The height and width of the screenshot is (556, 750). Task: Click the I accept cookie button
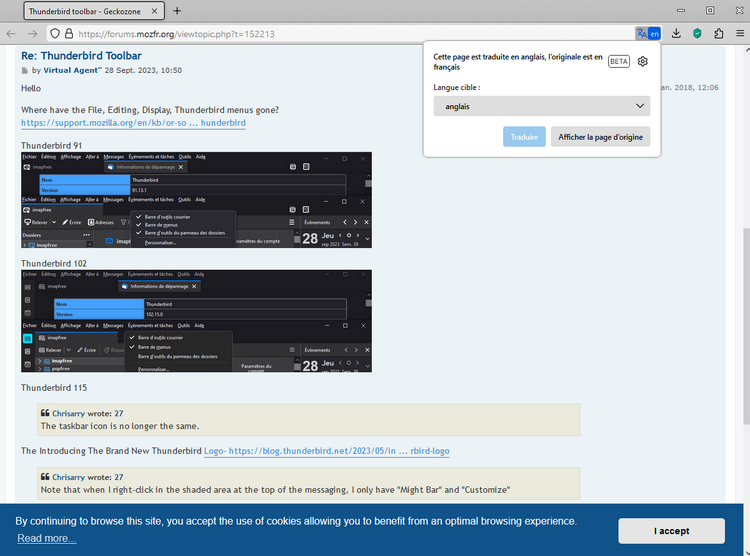pyautogui.click(x=672, y=531)
